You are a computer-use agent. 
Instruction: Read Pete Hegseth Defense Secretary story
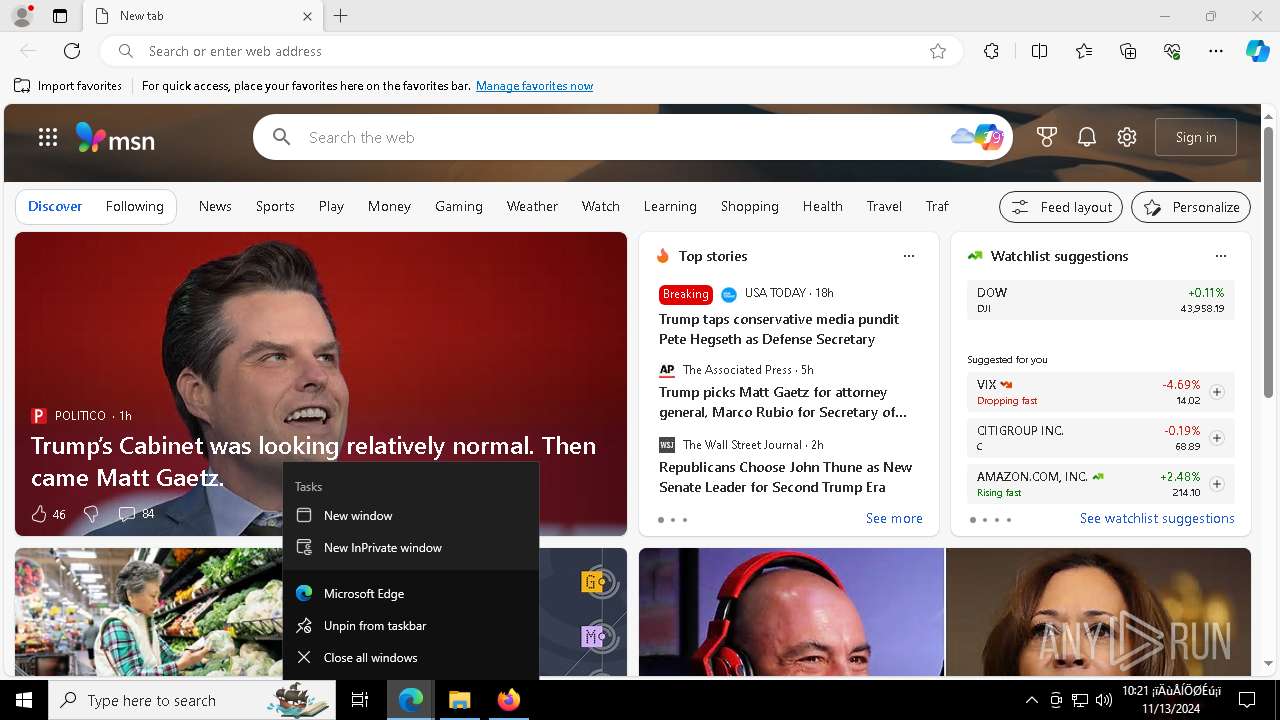tap(779, 329)
